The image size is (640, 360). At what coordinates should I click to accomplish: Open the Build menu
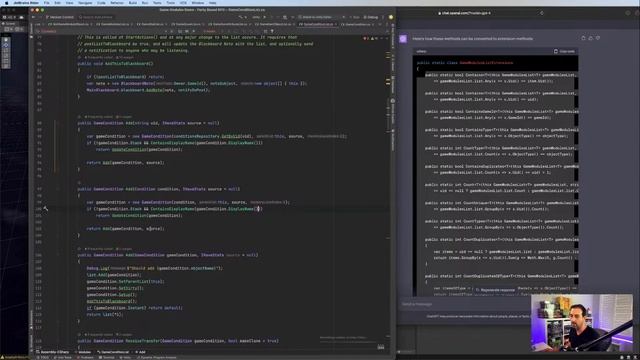pyautogui.click(x=133, y=3)
